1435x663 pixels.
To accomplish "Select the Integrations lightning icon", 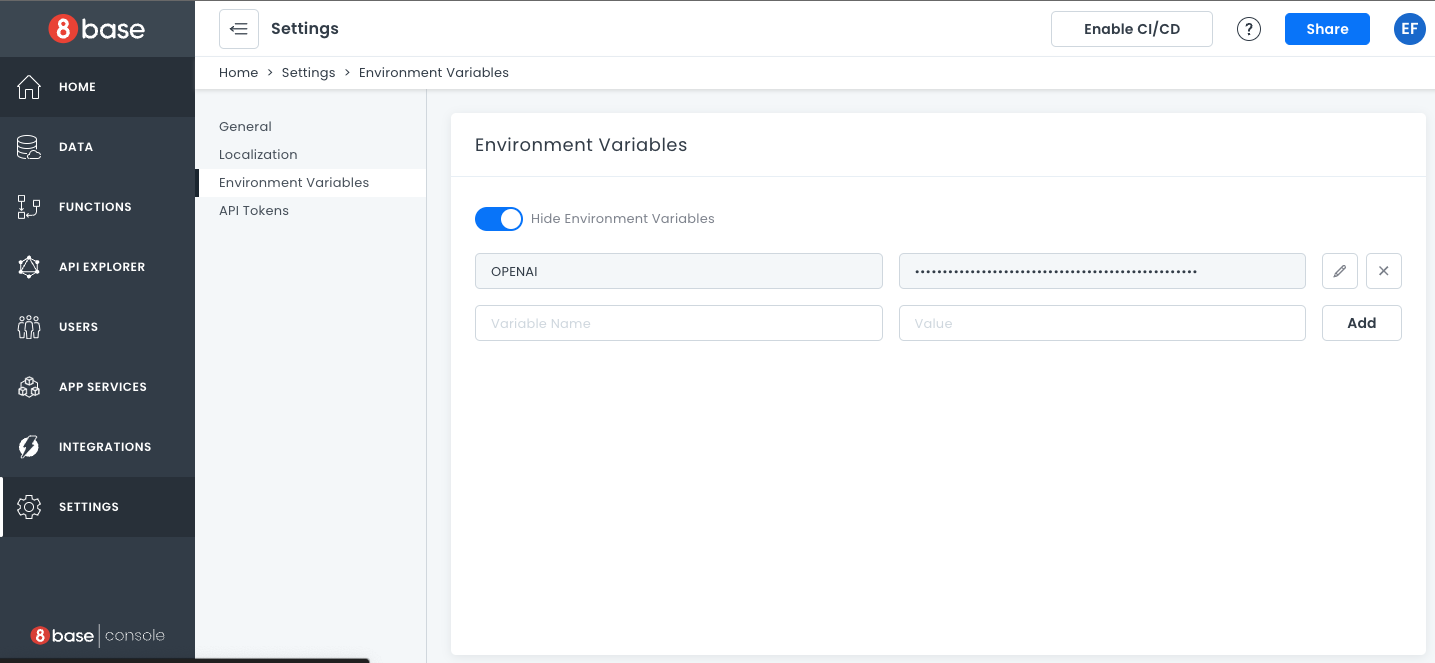I will (29, 447).
